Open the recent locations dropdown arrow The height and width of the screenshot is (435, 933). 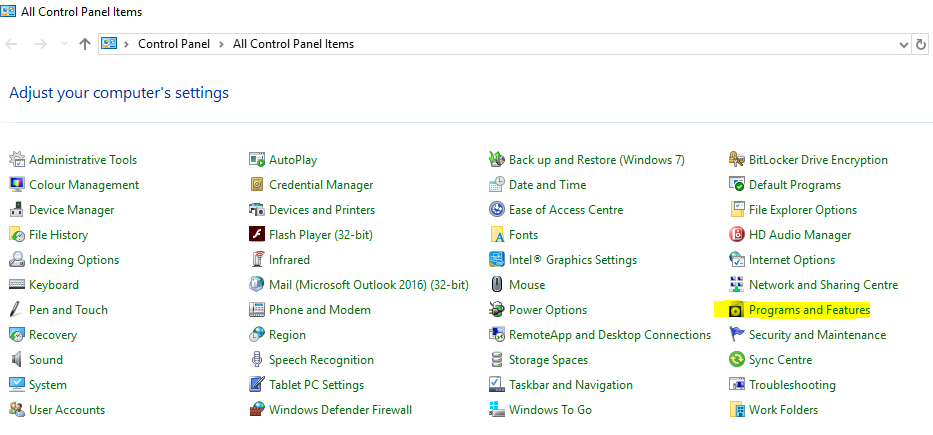[65, 44]
